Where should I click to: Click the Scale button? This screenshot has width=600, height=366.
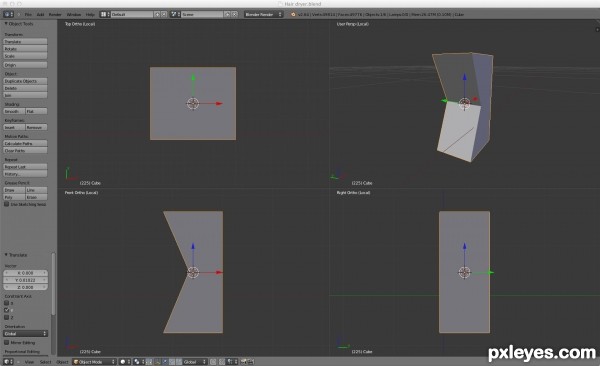coord(25,56)
